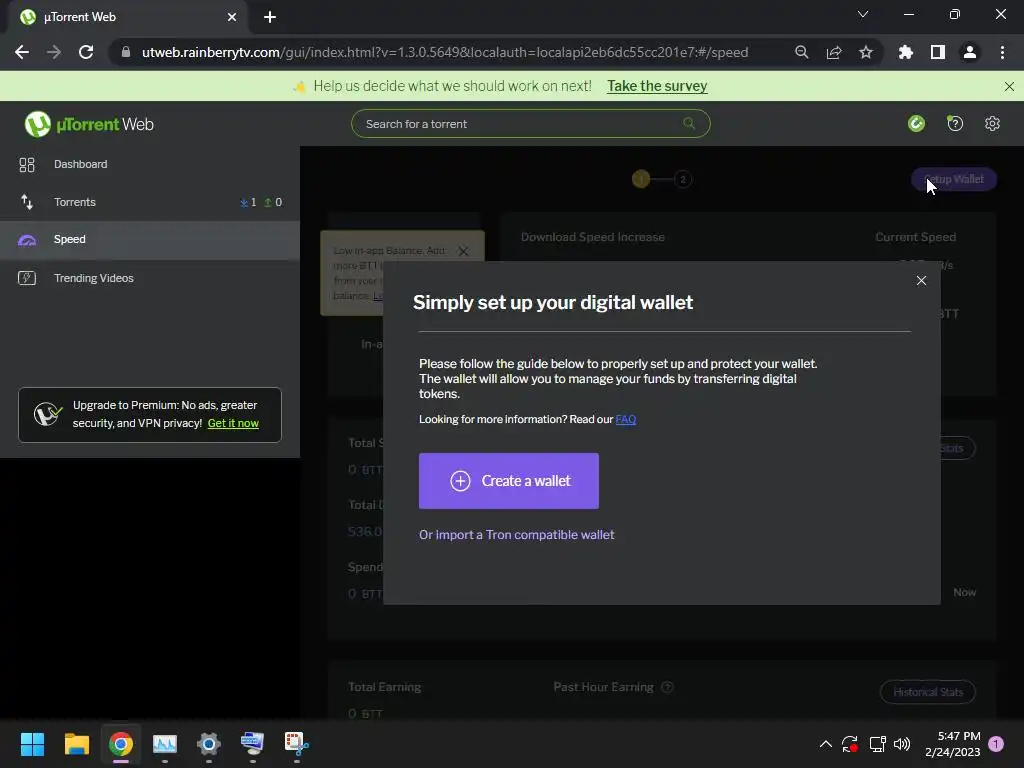The width and height of the screenshot is (1024, 768).
Task: Open the Chrome profile icon
Action: tap(969, 52)
